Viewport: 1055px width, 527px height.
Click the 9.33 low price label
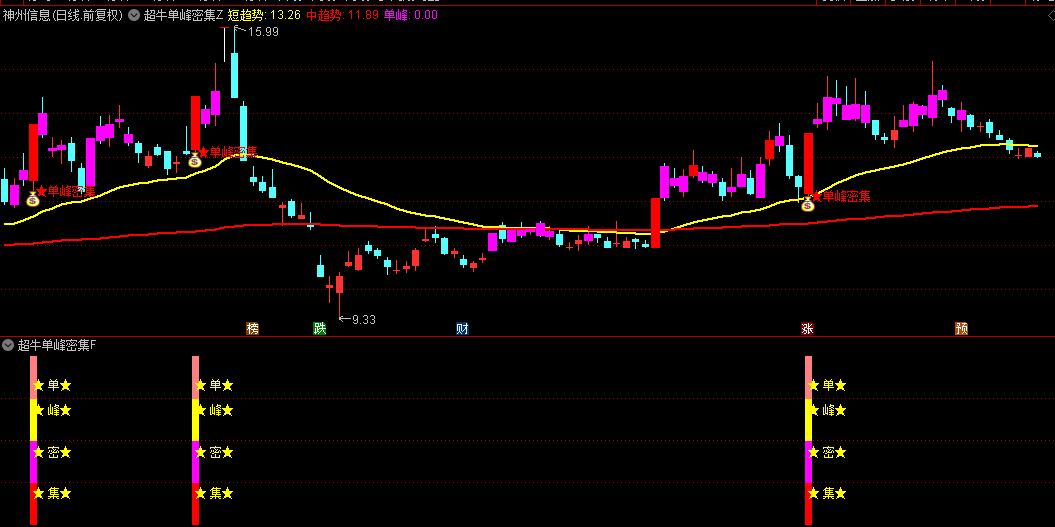pyautogui.click(x=363, y=320)
